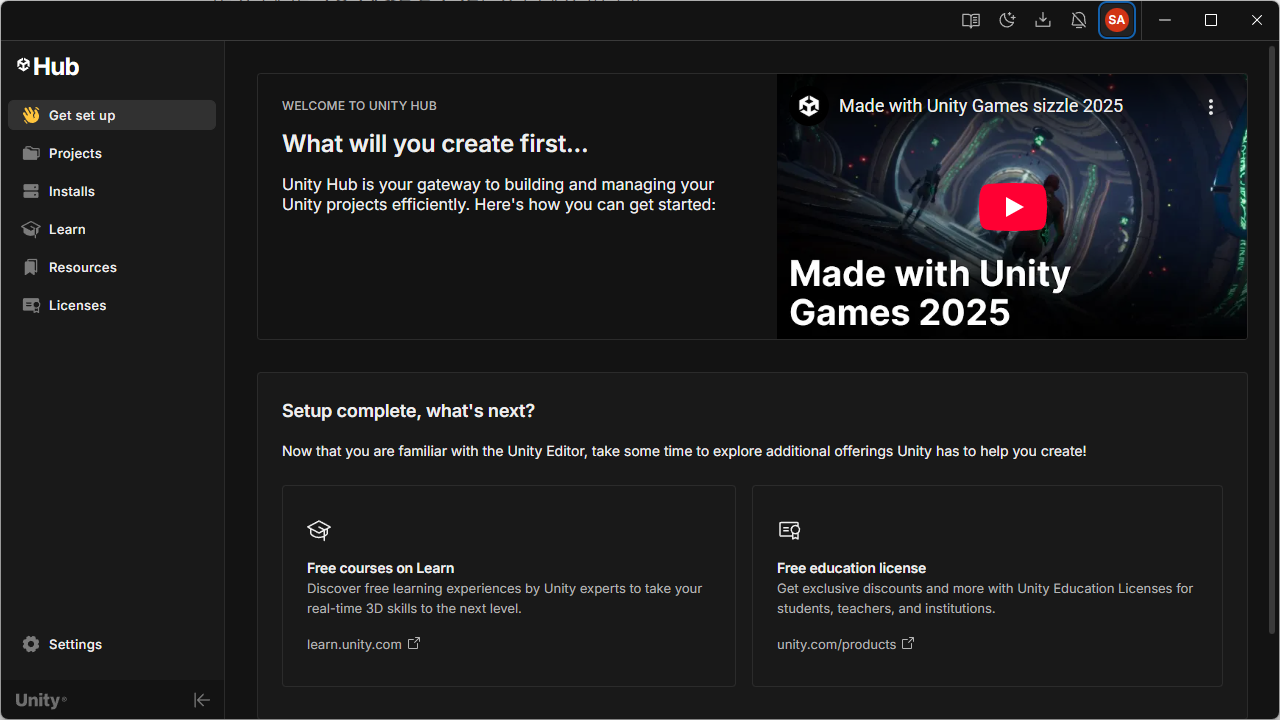
Task: Click the muted notifications bell icon
Action: (x=1079, y=20)
